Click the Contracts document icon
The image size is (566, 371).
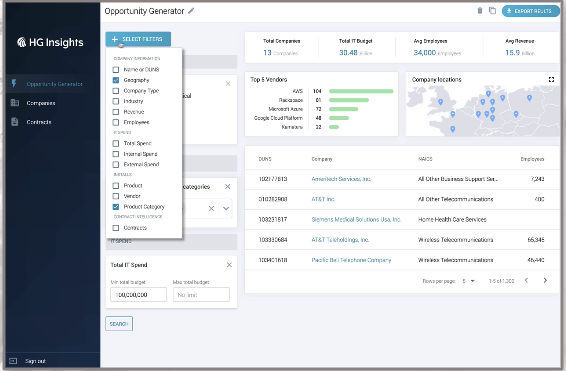[x=14, y=122]
